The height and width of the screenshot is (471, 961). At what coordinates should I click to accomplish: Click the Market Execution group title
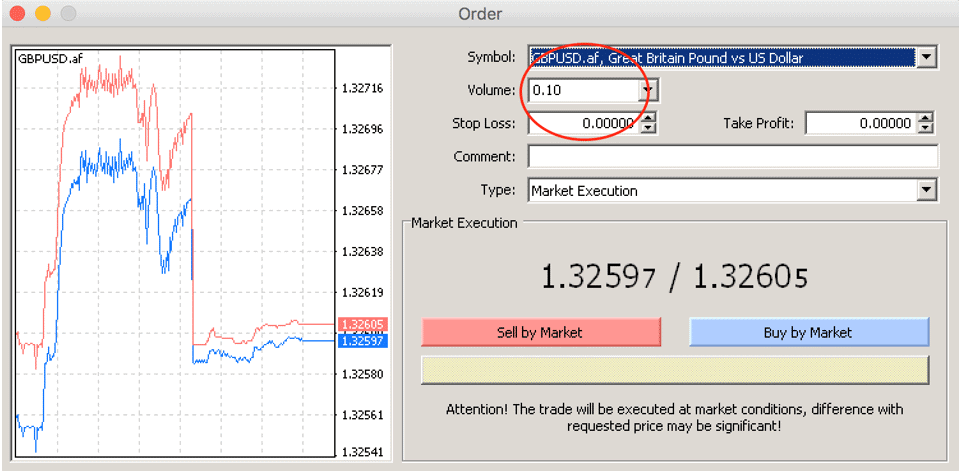[464, 223]
